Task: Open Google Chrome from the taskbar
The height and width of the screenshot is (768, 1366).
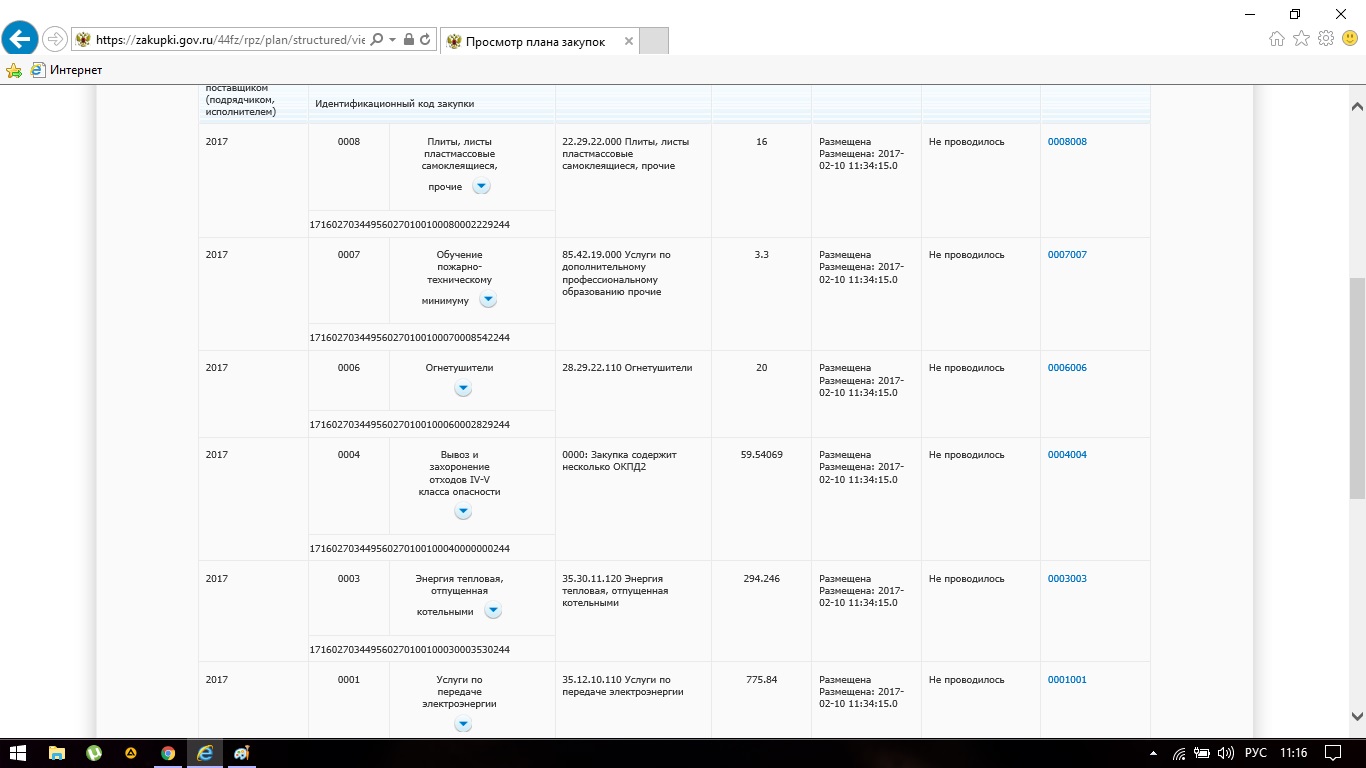Action: click(x=168, y=753)
